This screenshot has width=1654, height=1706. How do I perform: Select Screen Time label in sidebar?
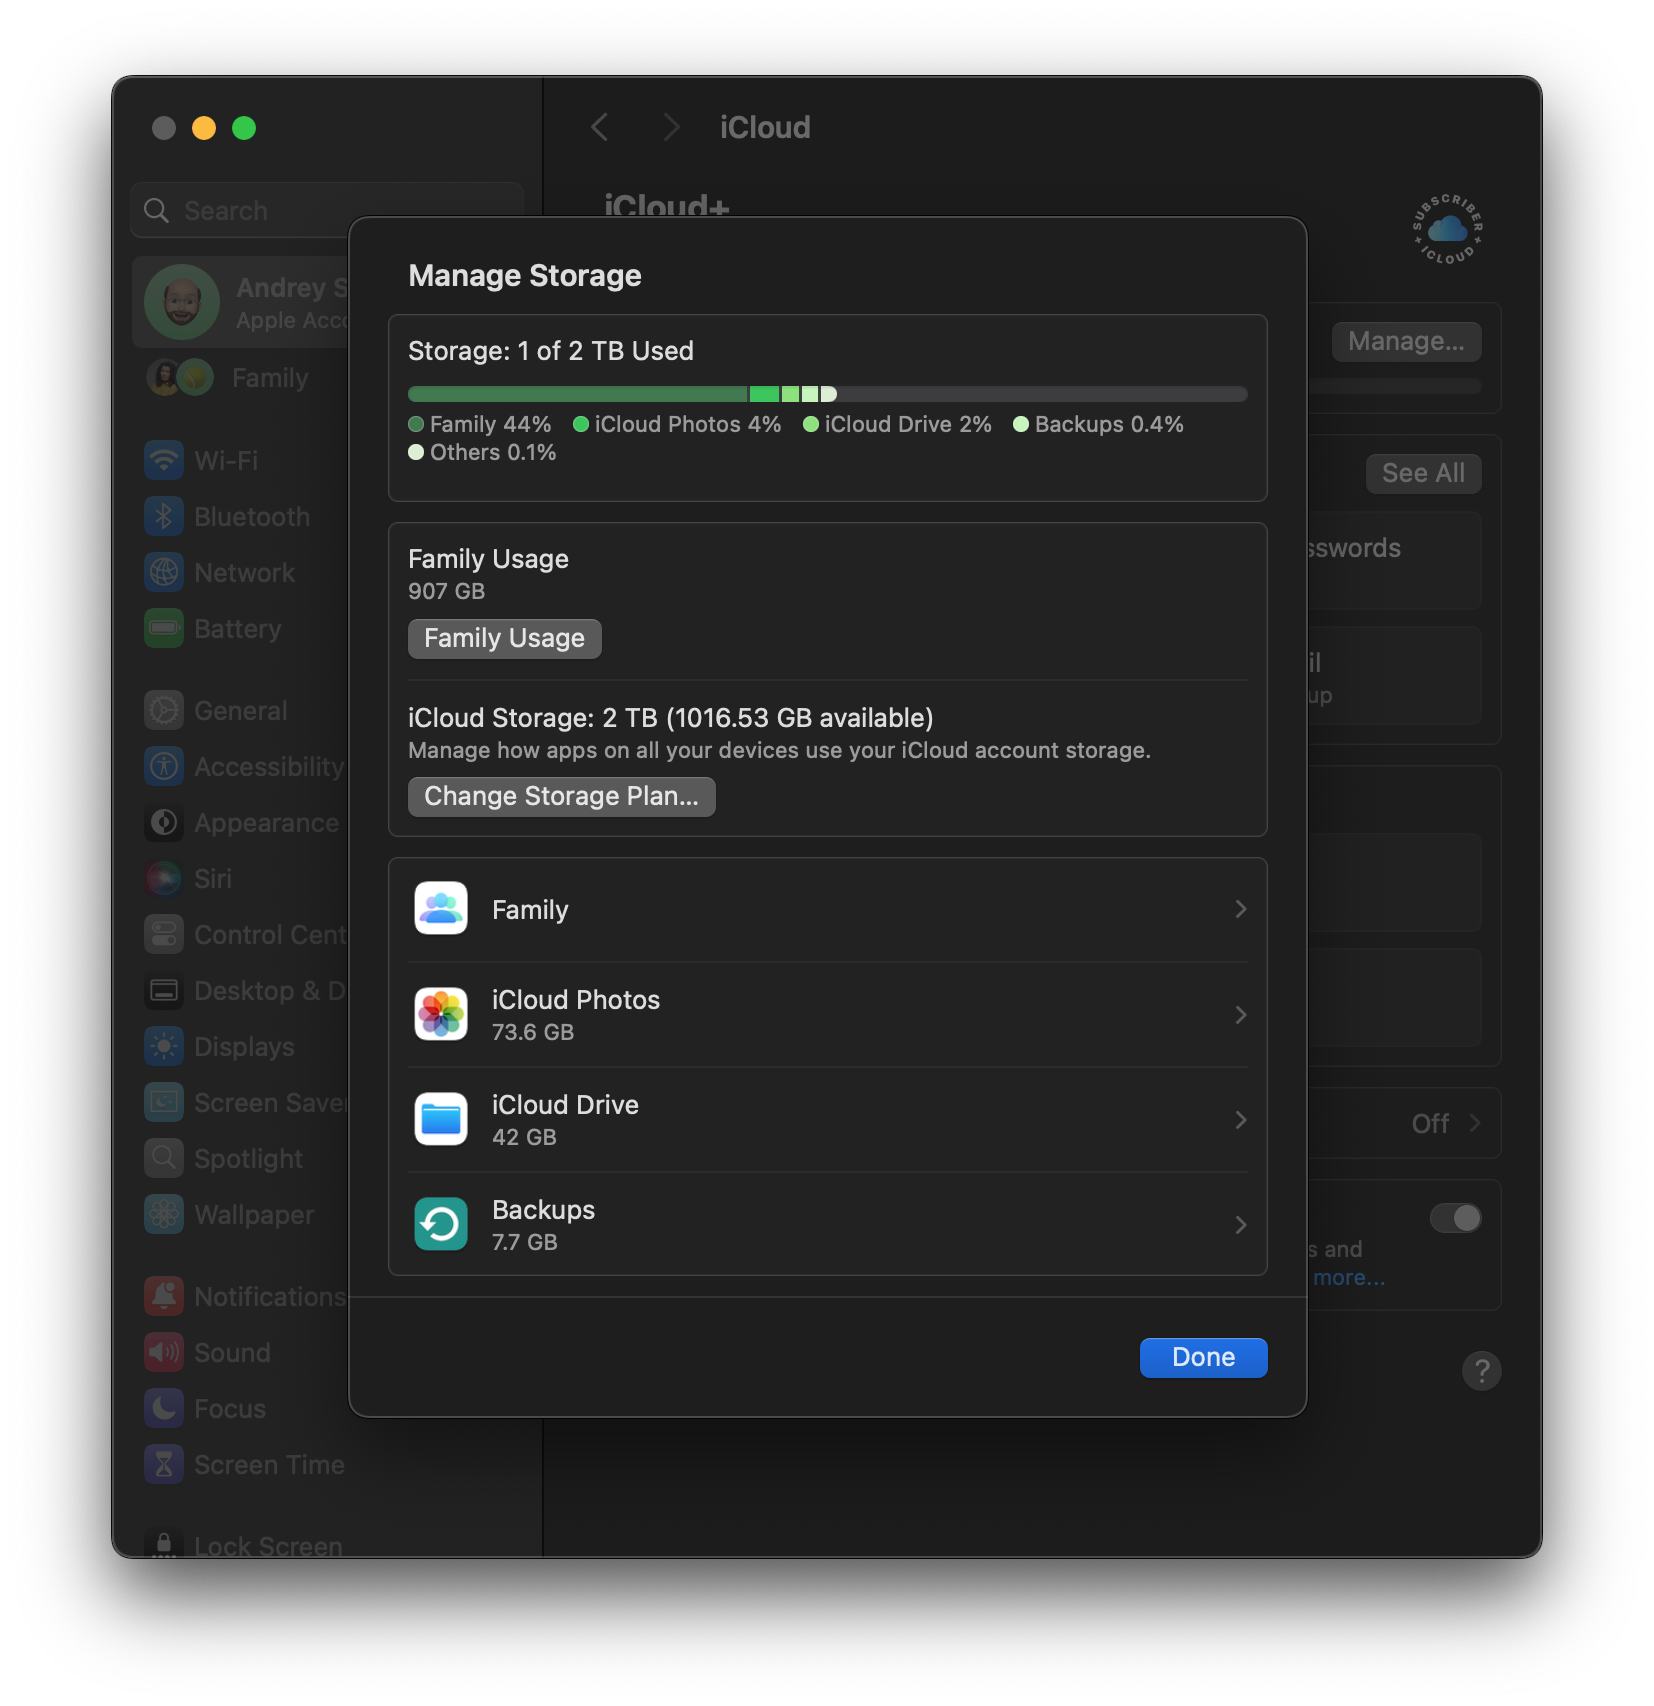click(x=269, y=1464)
